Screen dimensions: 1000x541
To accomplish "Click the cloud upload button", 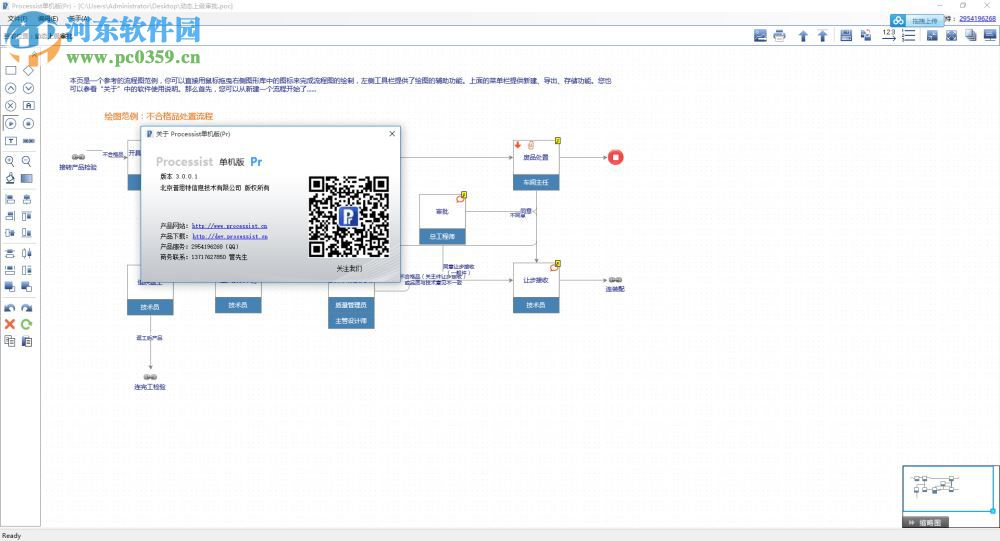I will (917, 20).
